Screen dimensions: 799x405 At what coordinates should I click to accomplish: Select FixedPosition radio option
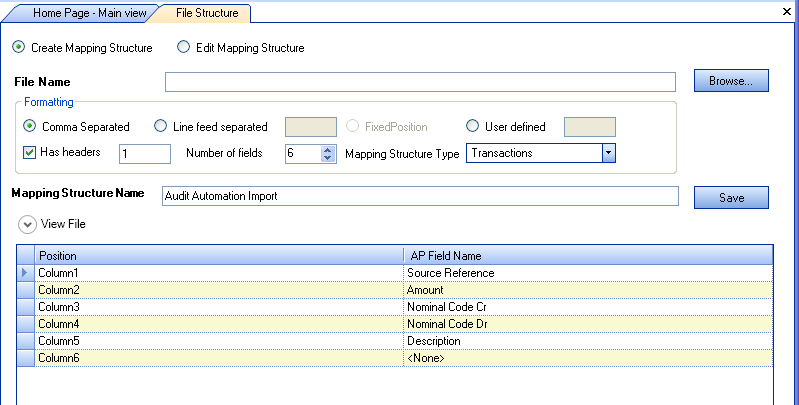352,126
